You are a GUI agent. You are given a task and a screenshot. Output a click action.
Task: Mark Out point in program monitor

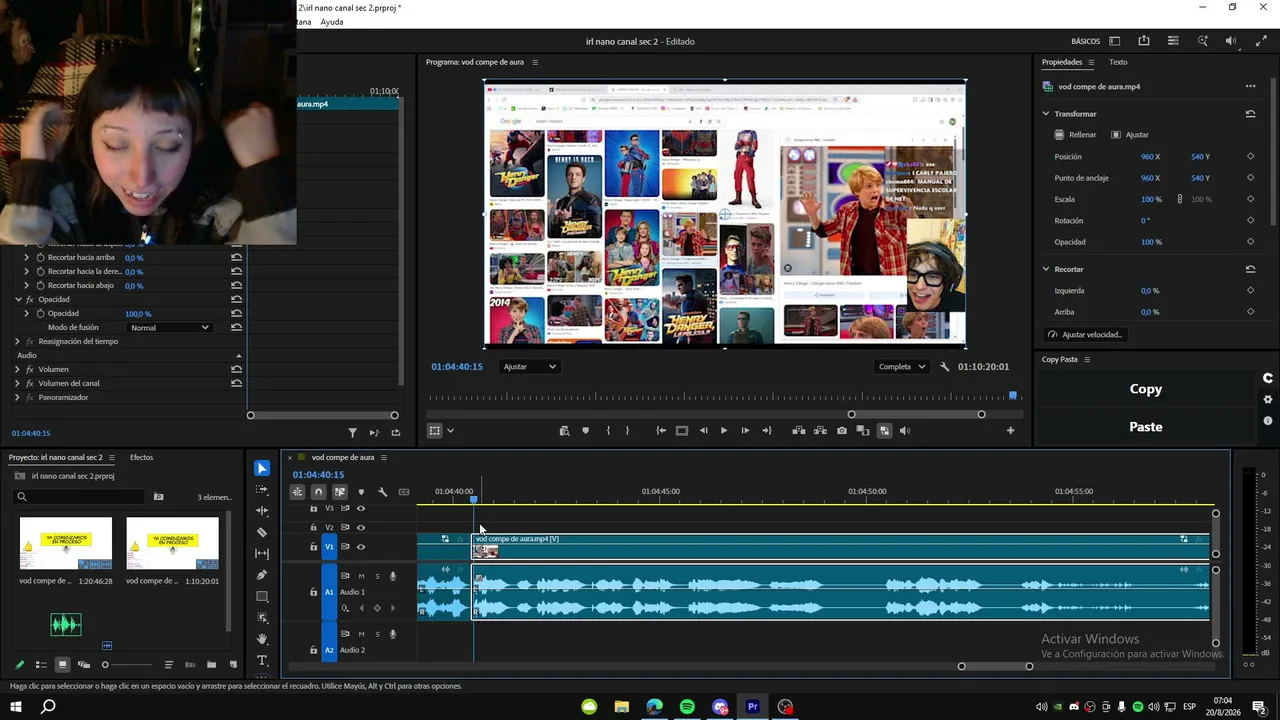pos(628,431)
